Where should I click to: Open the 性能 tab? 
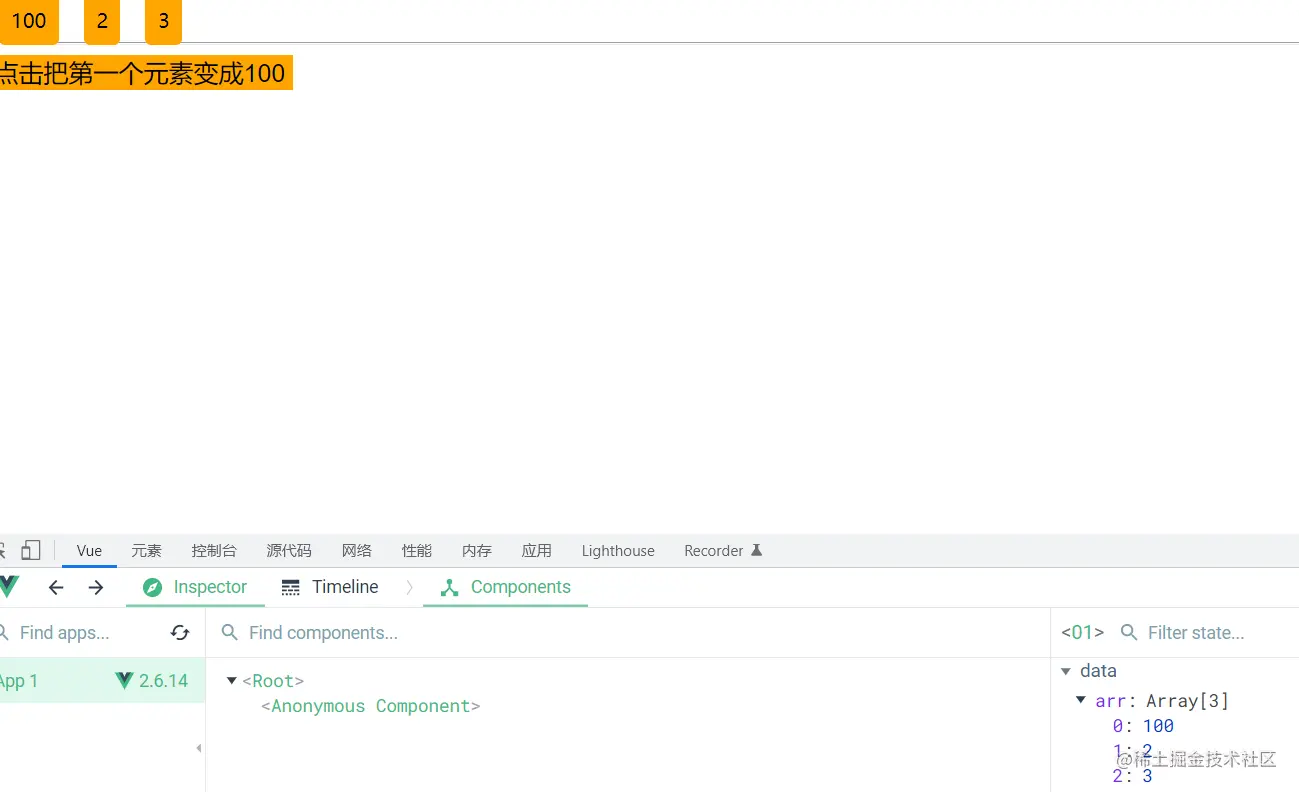417,551
